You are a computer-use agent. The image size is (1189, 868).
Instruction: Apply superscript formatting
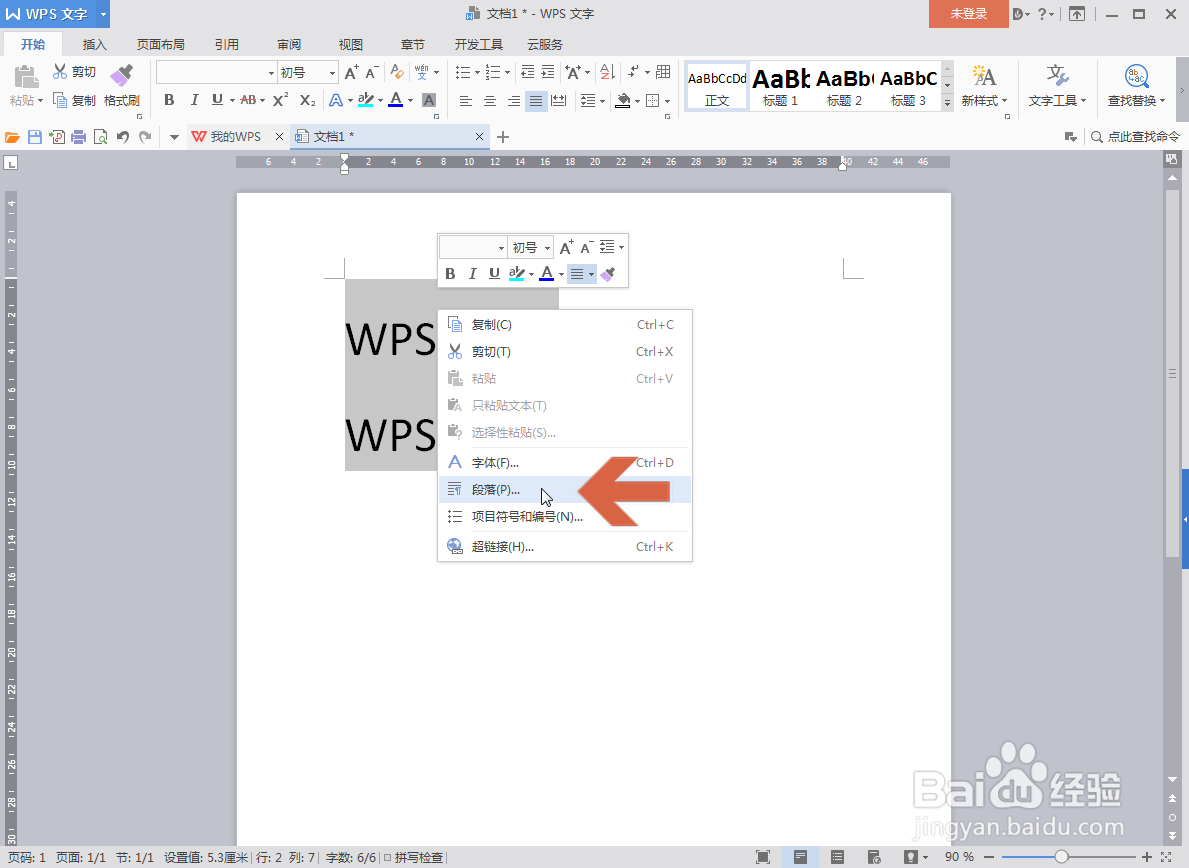point(281,100)
